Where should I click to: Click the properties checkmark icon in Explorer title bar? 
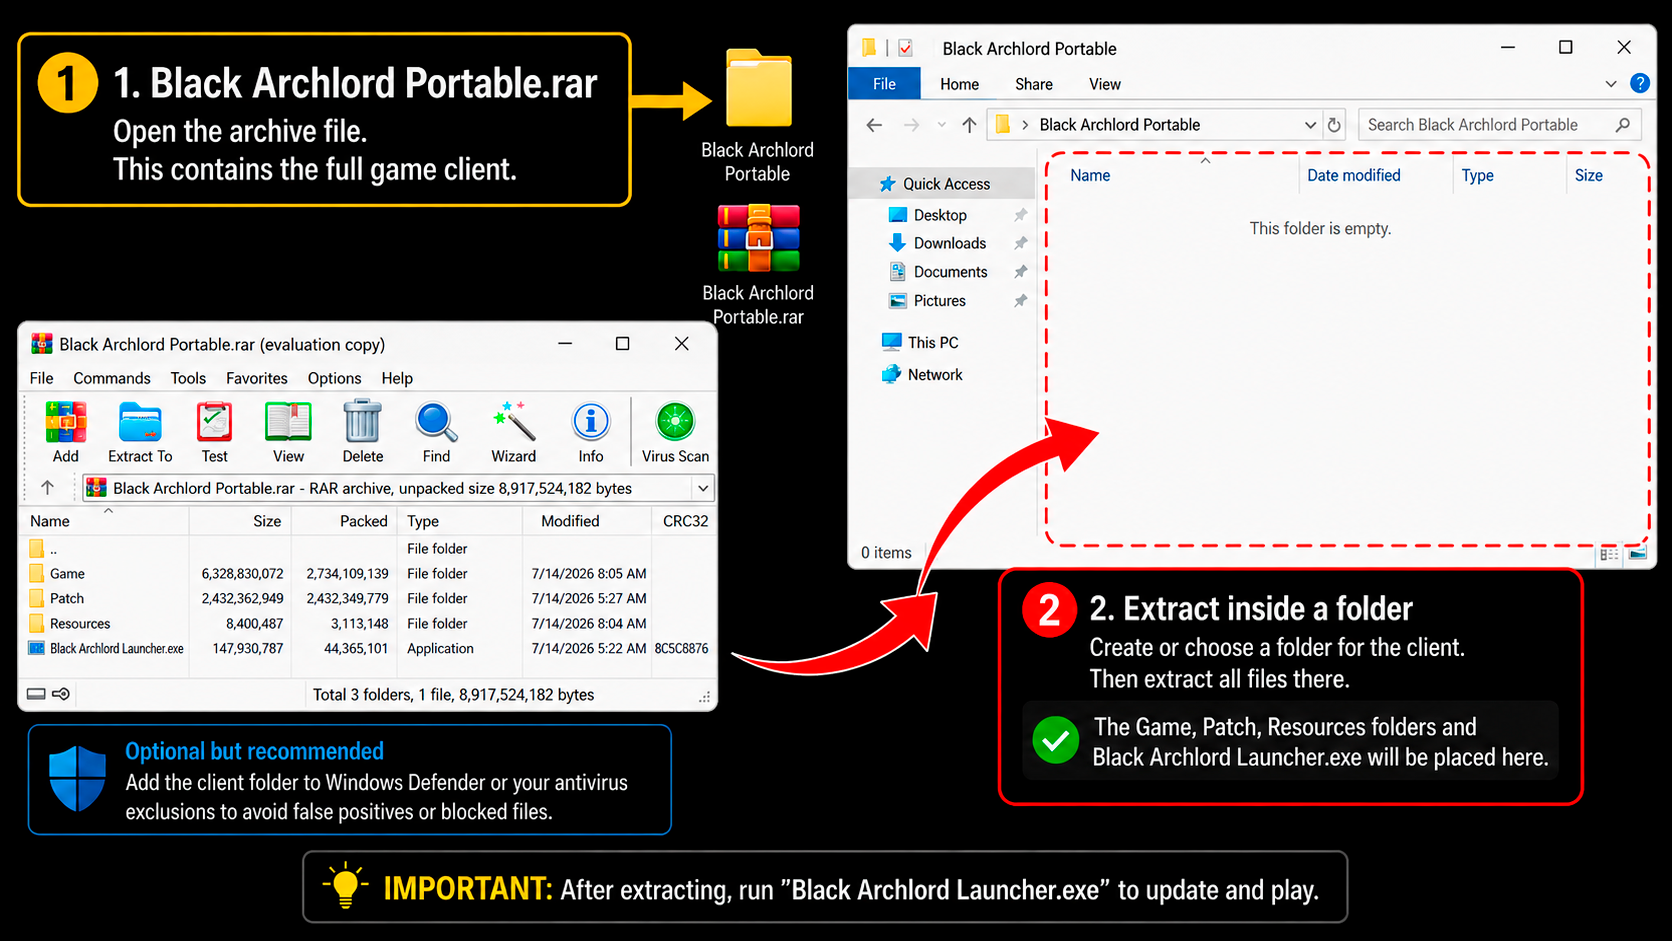click(x=905, y=48)
